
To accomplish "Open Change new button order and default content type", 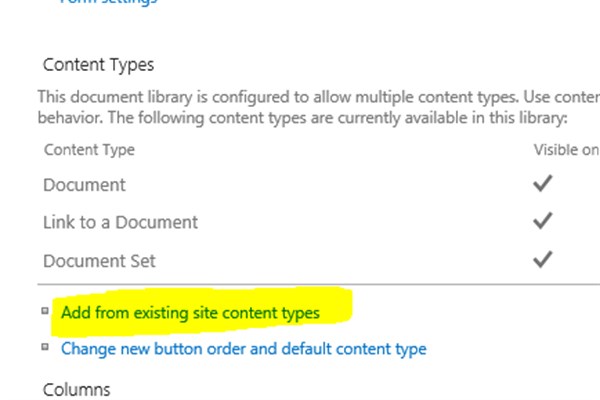I will click(x=243, y=349).
